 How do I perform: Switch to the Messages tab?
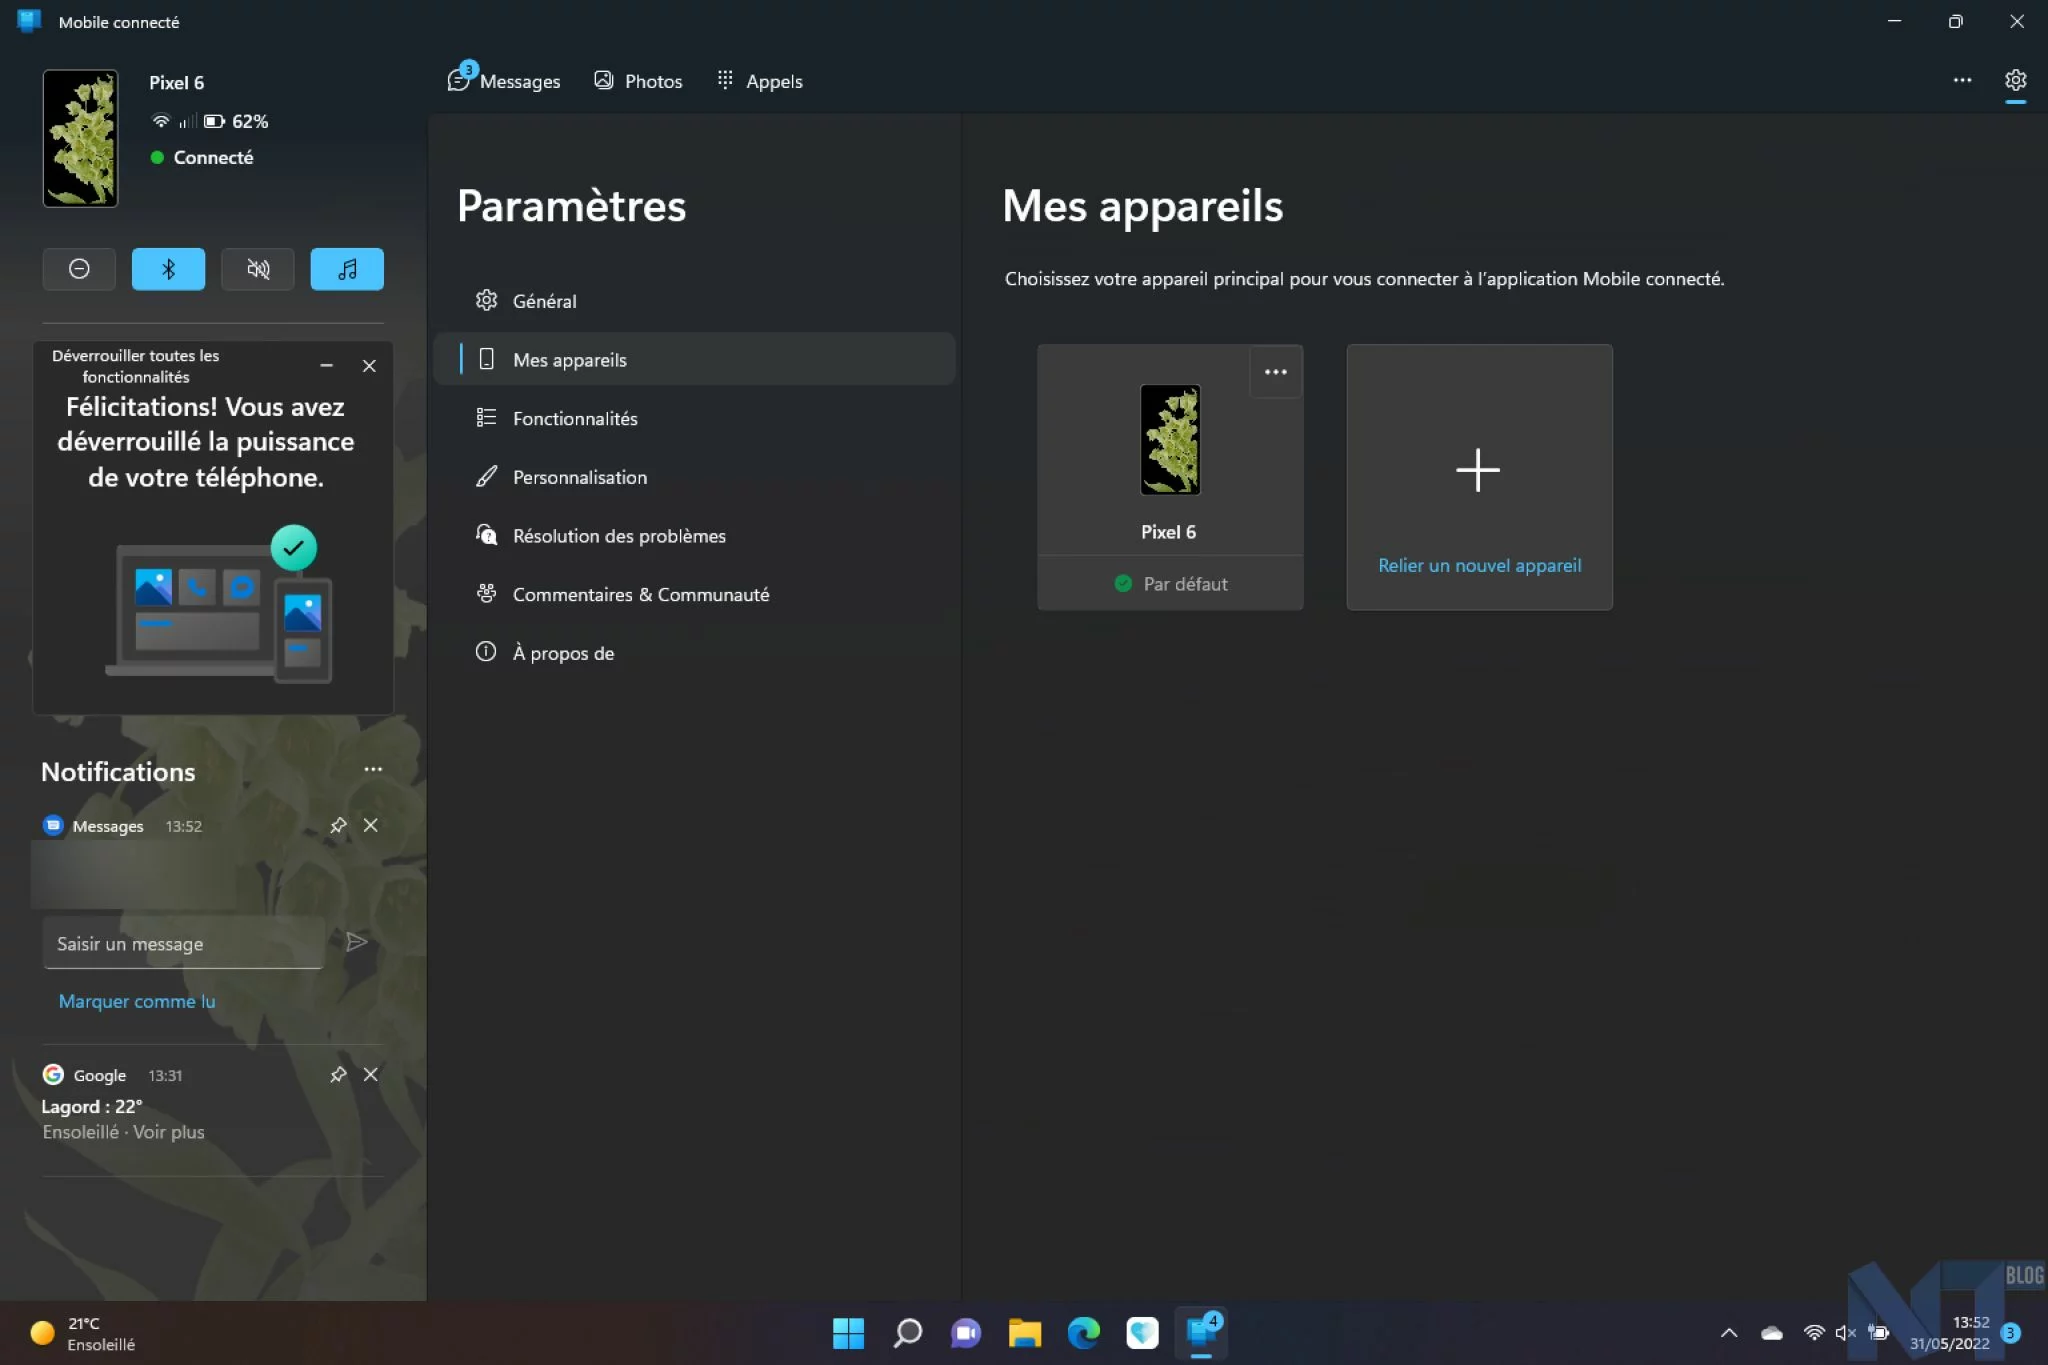click(x=505, y=81)
